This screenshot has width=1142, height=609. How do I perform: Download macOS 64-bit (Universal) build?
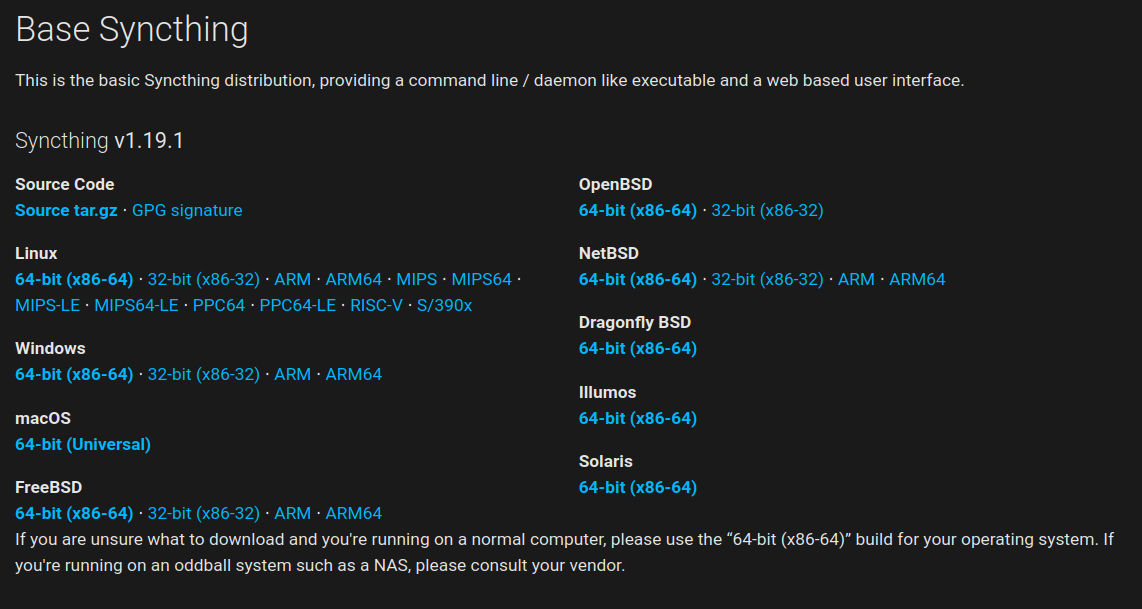click(83, 444)
